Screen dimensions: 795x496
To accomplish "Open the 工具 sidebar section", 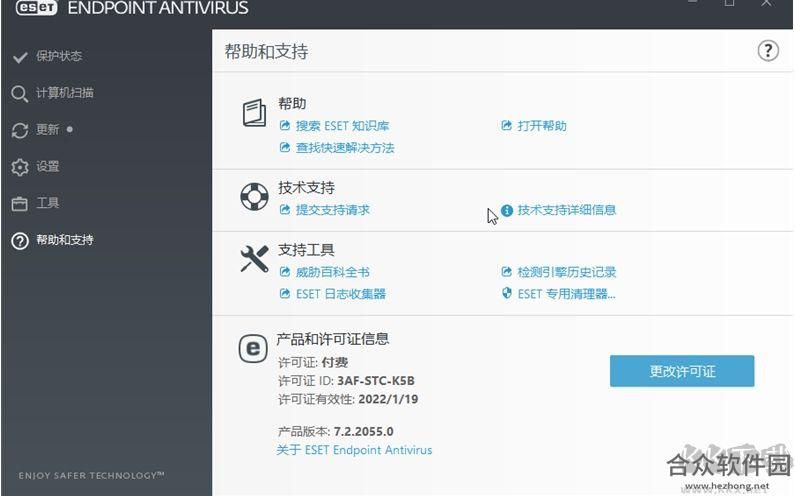I will (x=47, y=203).
